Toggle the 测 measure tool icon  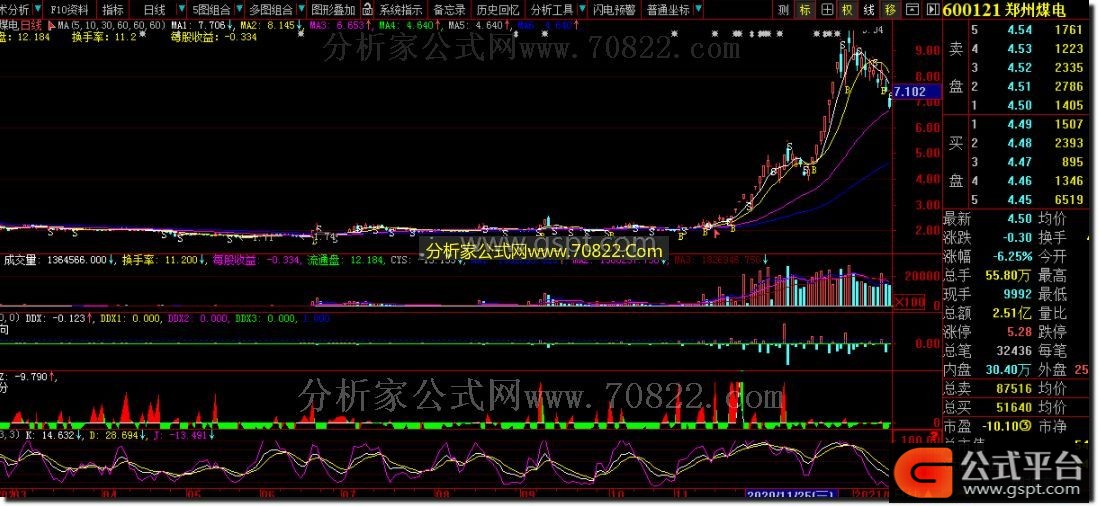coord(784,9)
